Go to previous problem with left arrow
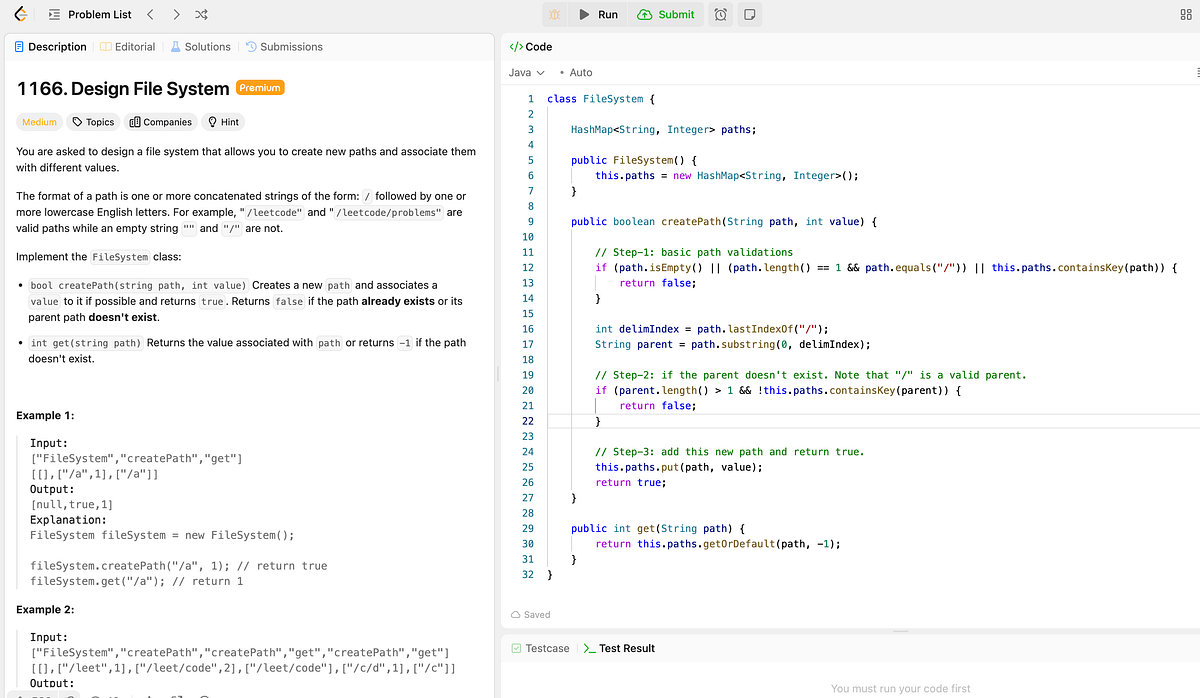 149,14
